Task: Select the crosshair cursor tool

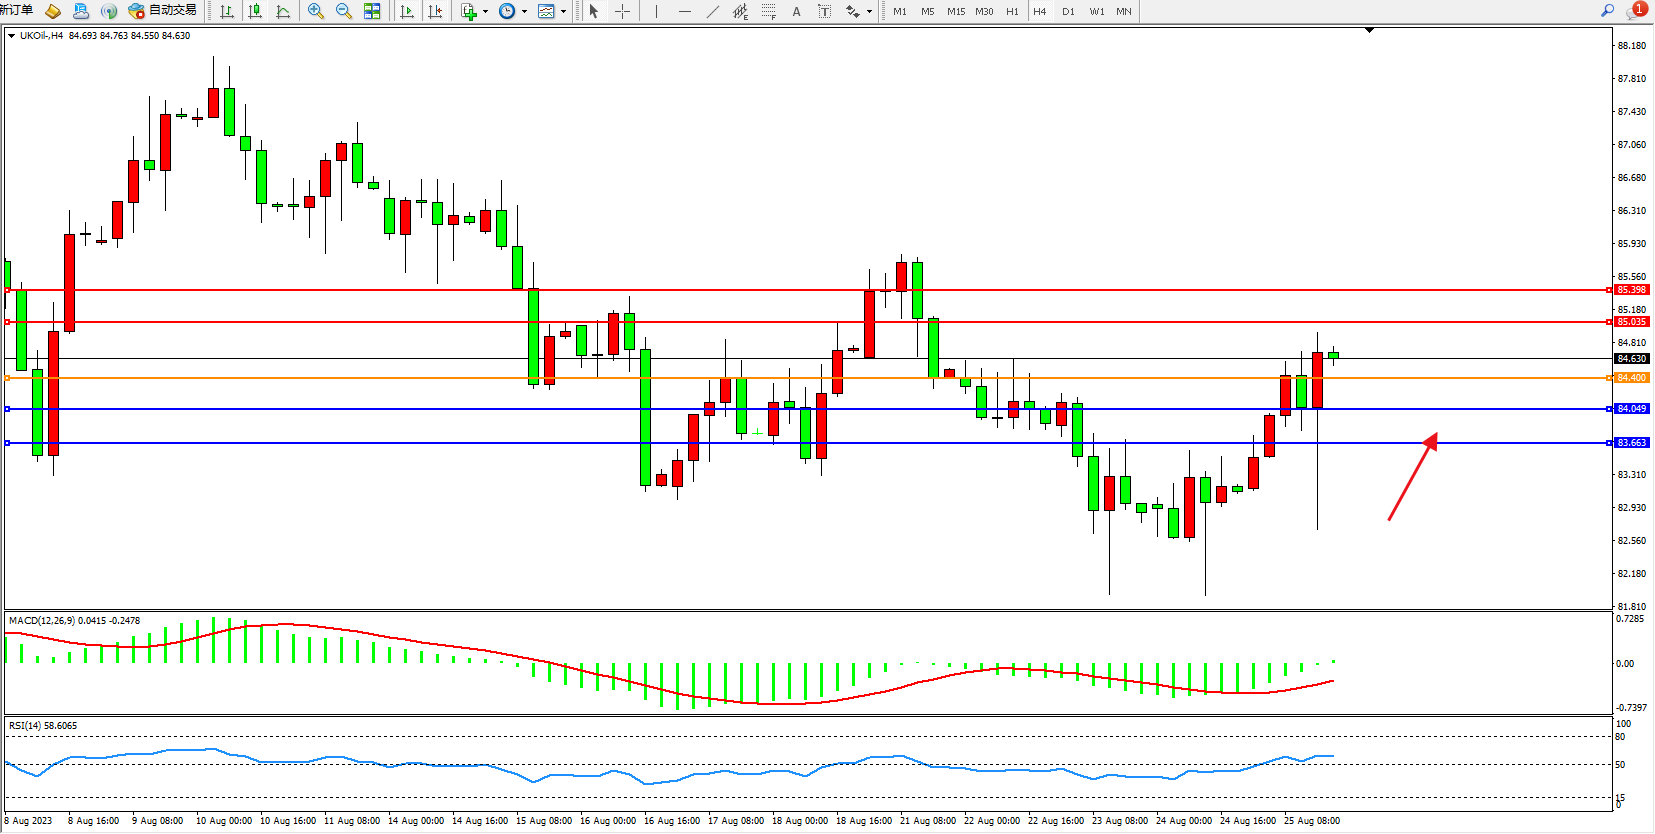Action: coord(622,11)
